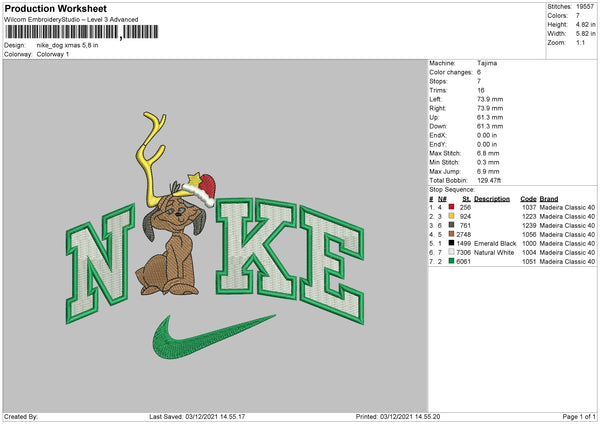Click the Production Worksheet title

pos(55,8)
